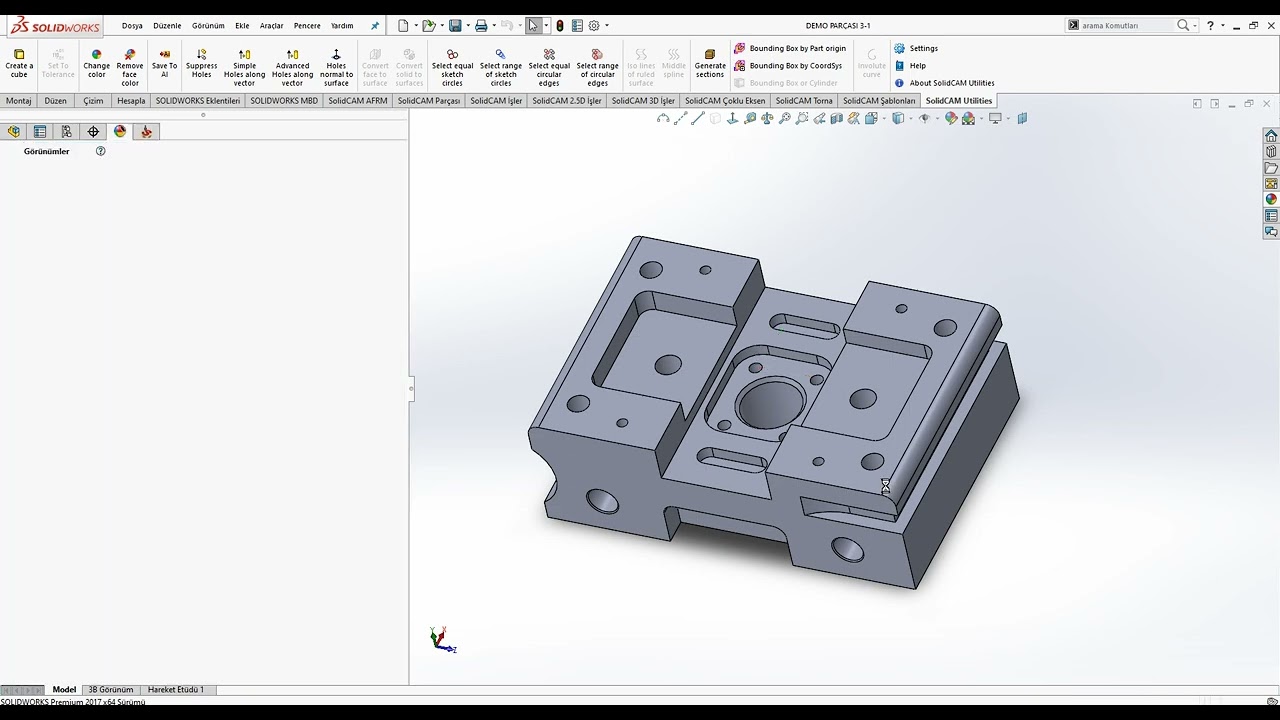This screenshot has width=1280, height=720.
Task: Open SolidCAM Utilities Help
Action: 910,66
